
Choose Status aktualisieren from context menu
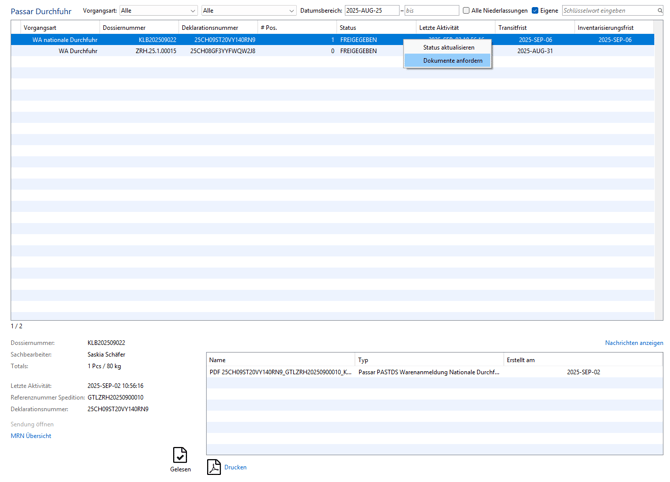coord(448,47)
